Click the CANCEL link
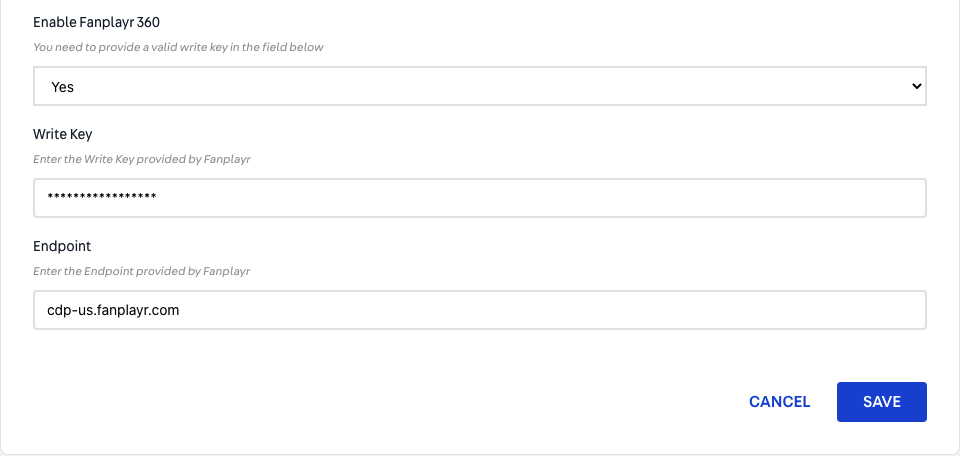The image size is (960, 456). tap(779, 402)
